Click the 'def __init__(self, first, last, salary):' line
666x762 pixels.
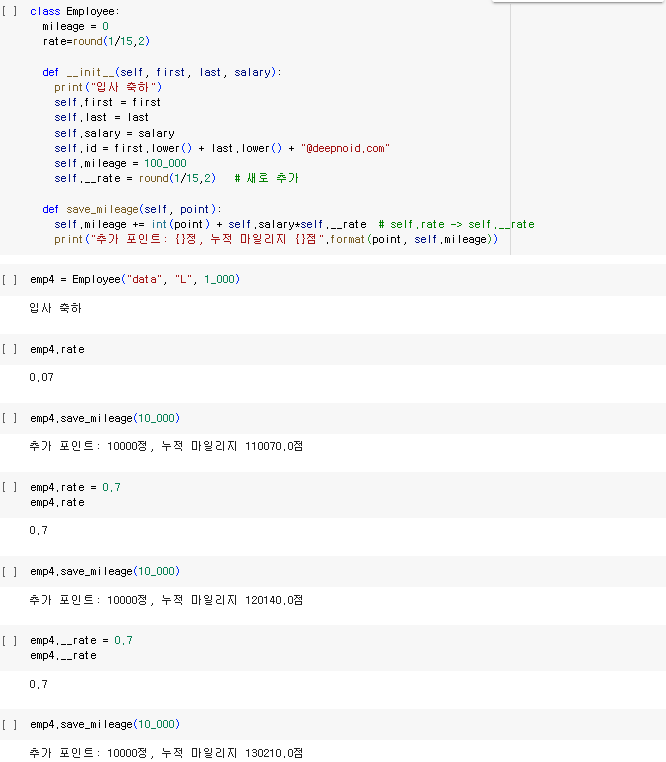click(162, 72)
